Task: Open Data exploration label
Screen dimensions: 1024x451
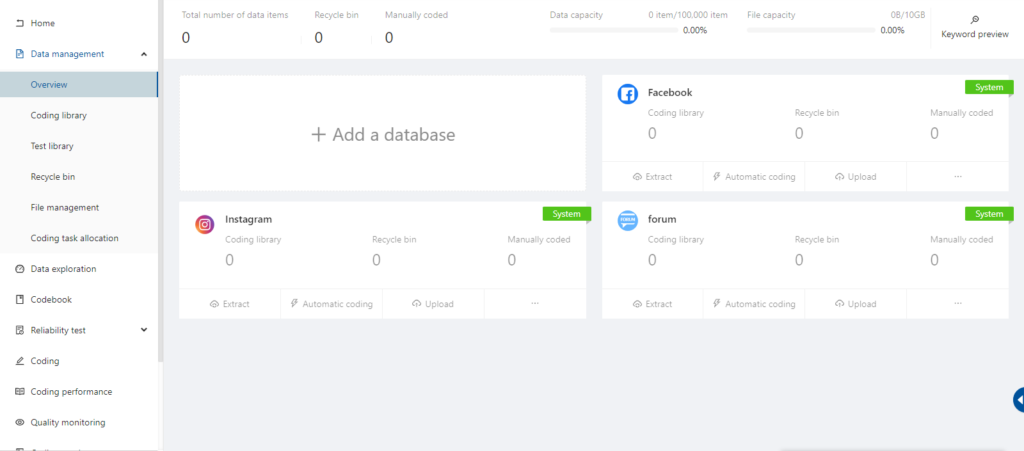Action: (63, 269)
